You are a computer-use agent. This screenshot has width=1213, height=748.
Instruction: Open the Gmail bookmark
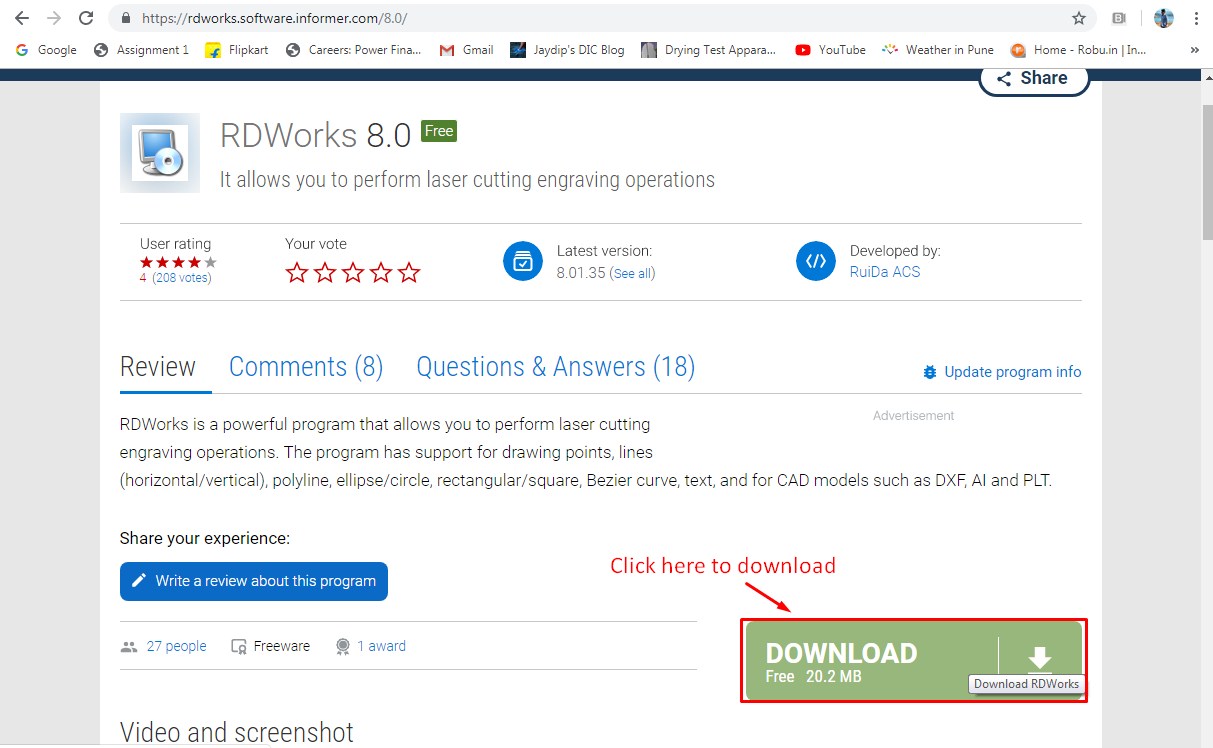click(x=467, y=50)
